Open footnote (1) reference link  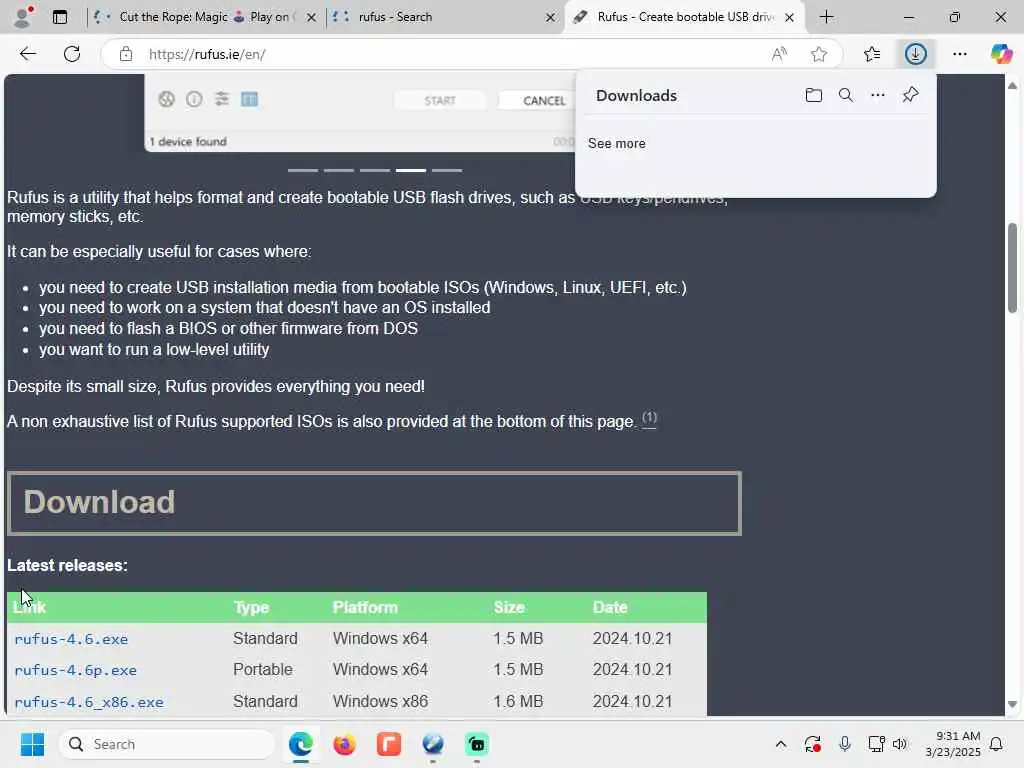coord(649,419)
